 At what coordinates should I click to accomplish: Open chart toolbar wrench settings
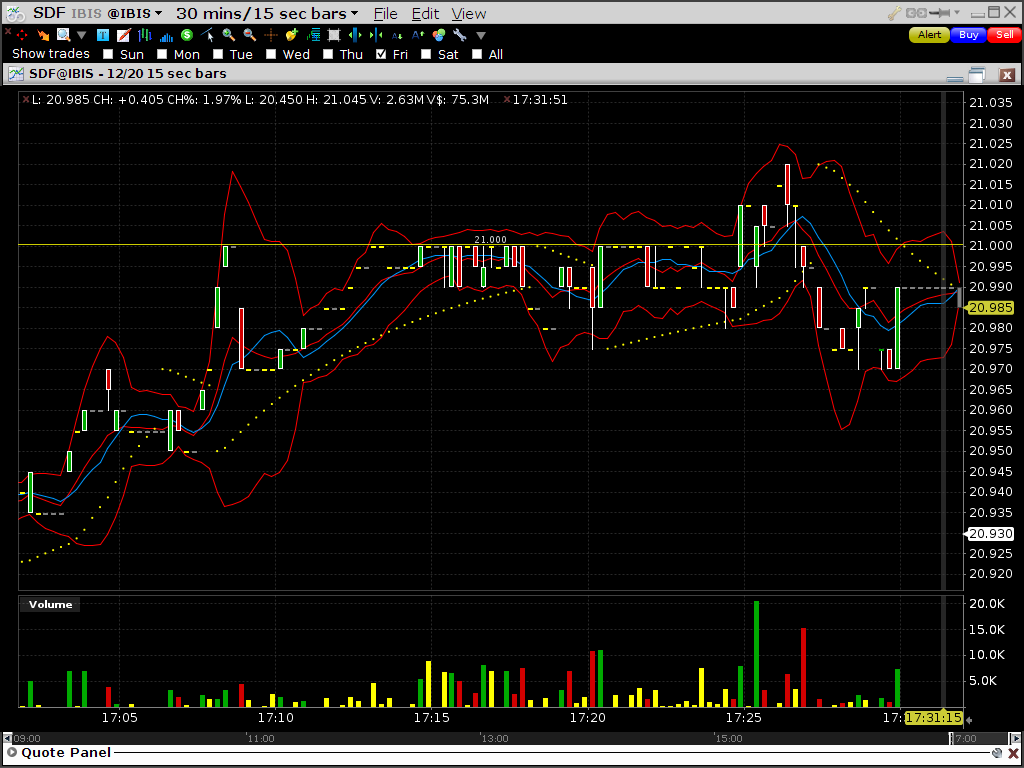coord(460,35)
